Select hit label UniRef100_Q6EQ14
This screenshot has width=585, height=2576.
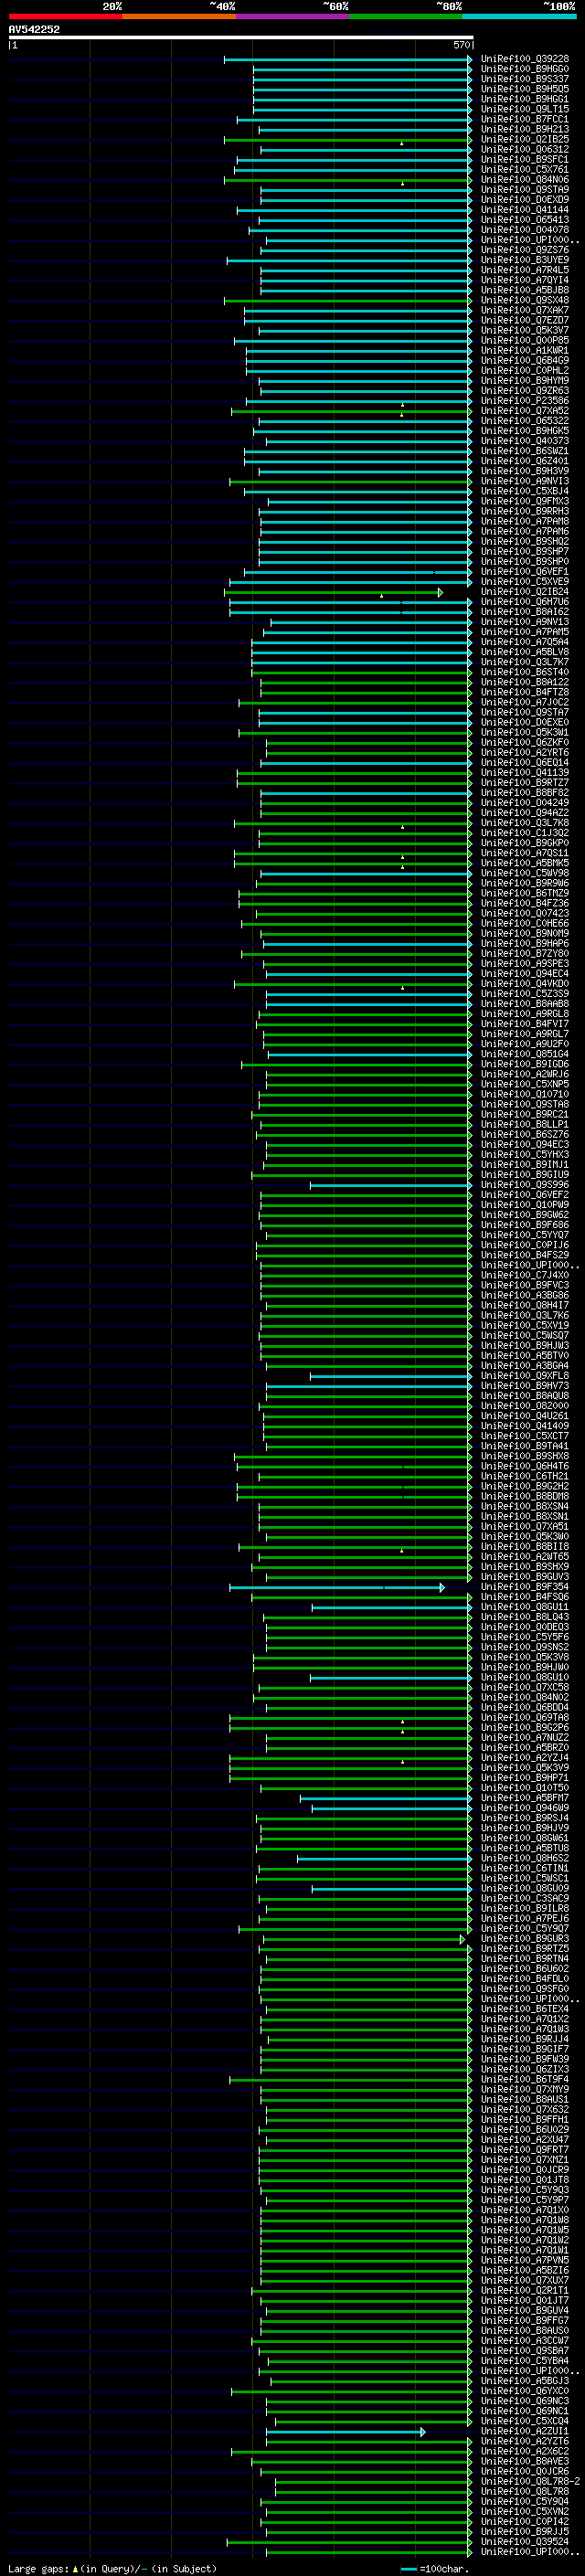(x=525, y=762)
